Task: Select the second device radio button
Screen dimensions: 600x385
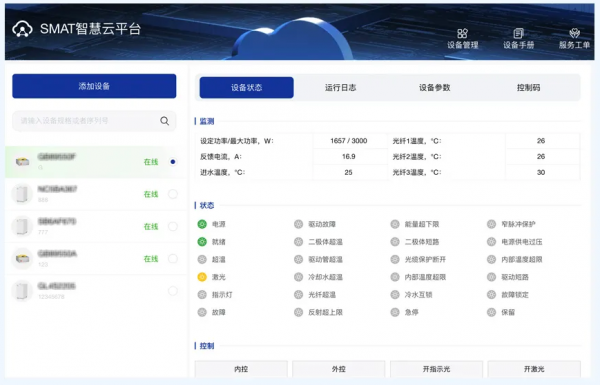Action: pos(173,194)
